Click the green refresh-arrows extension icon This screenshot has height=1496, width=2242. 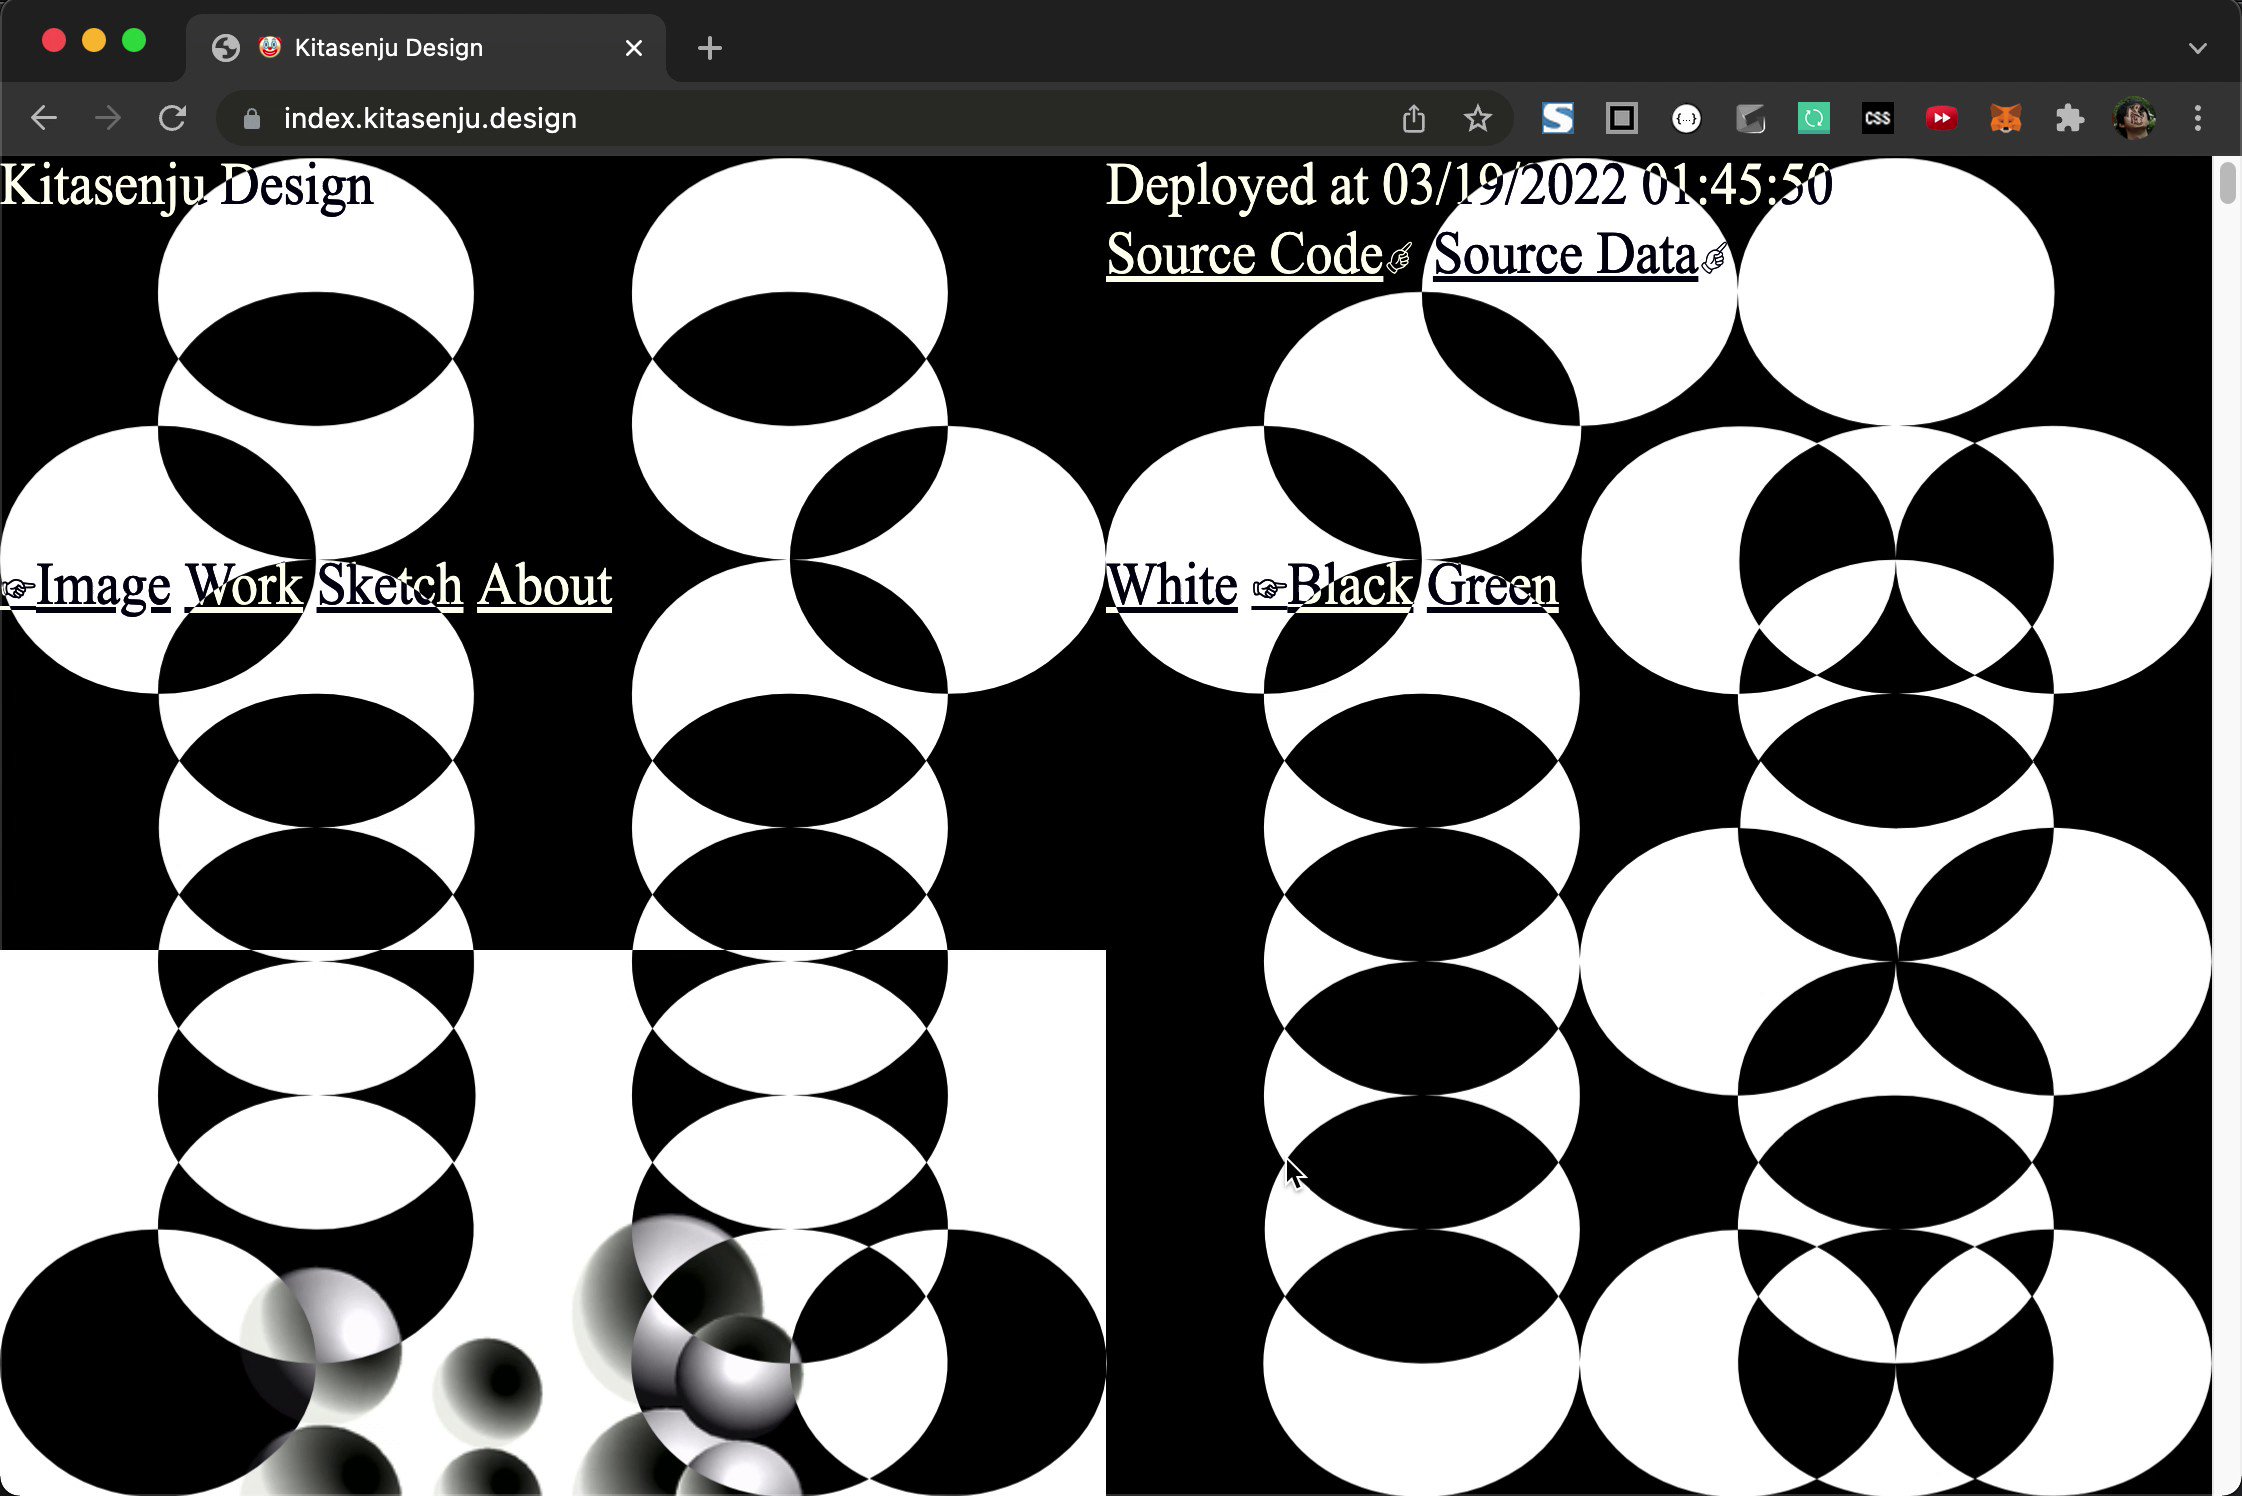pos(1813,119)
